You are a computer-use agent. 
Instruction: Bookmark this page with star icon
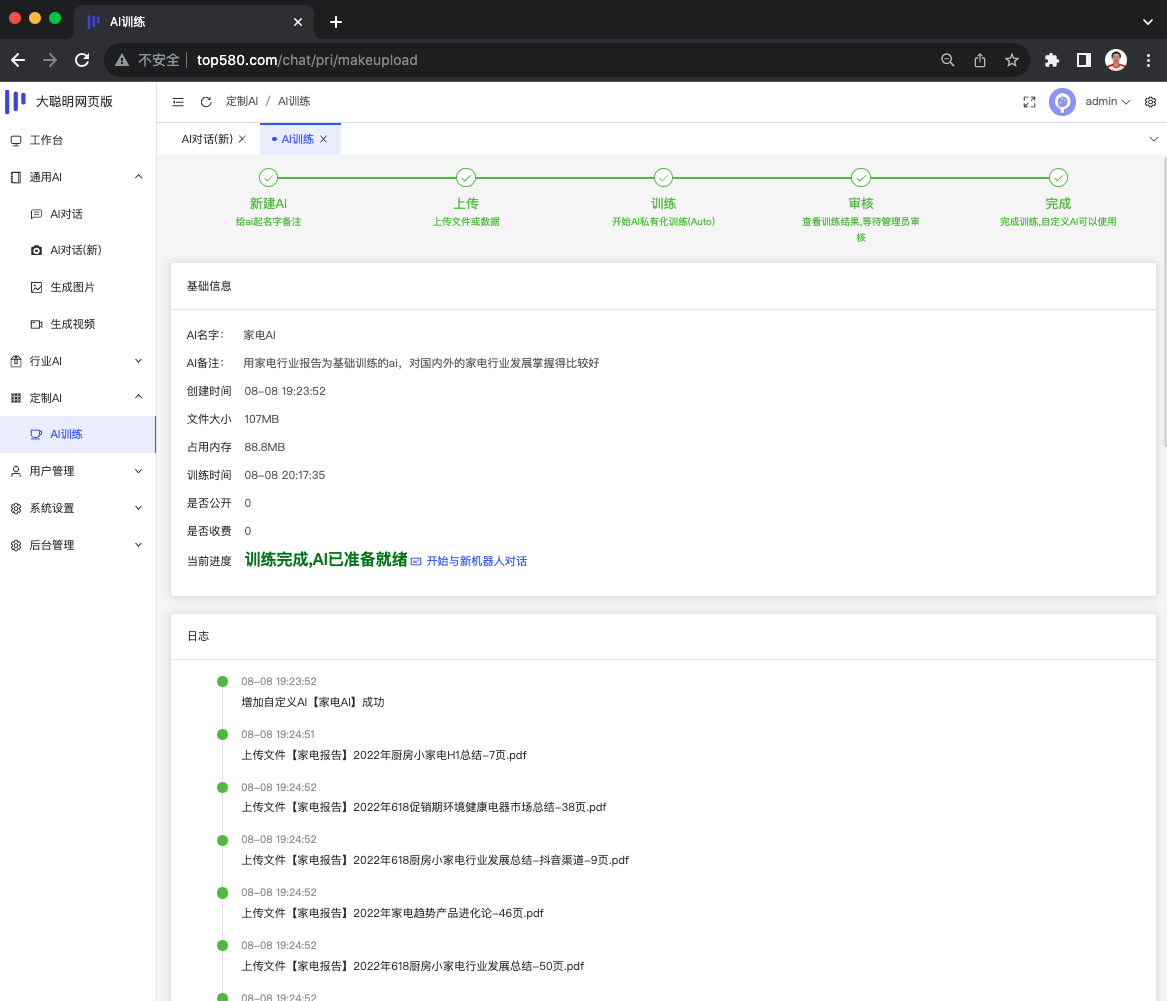coord(1011,60)
